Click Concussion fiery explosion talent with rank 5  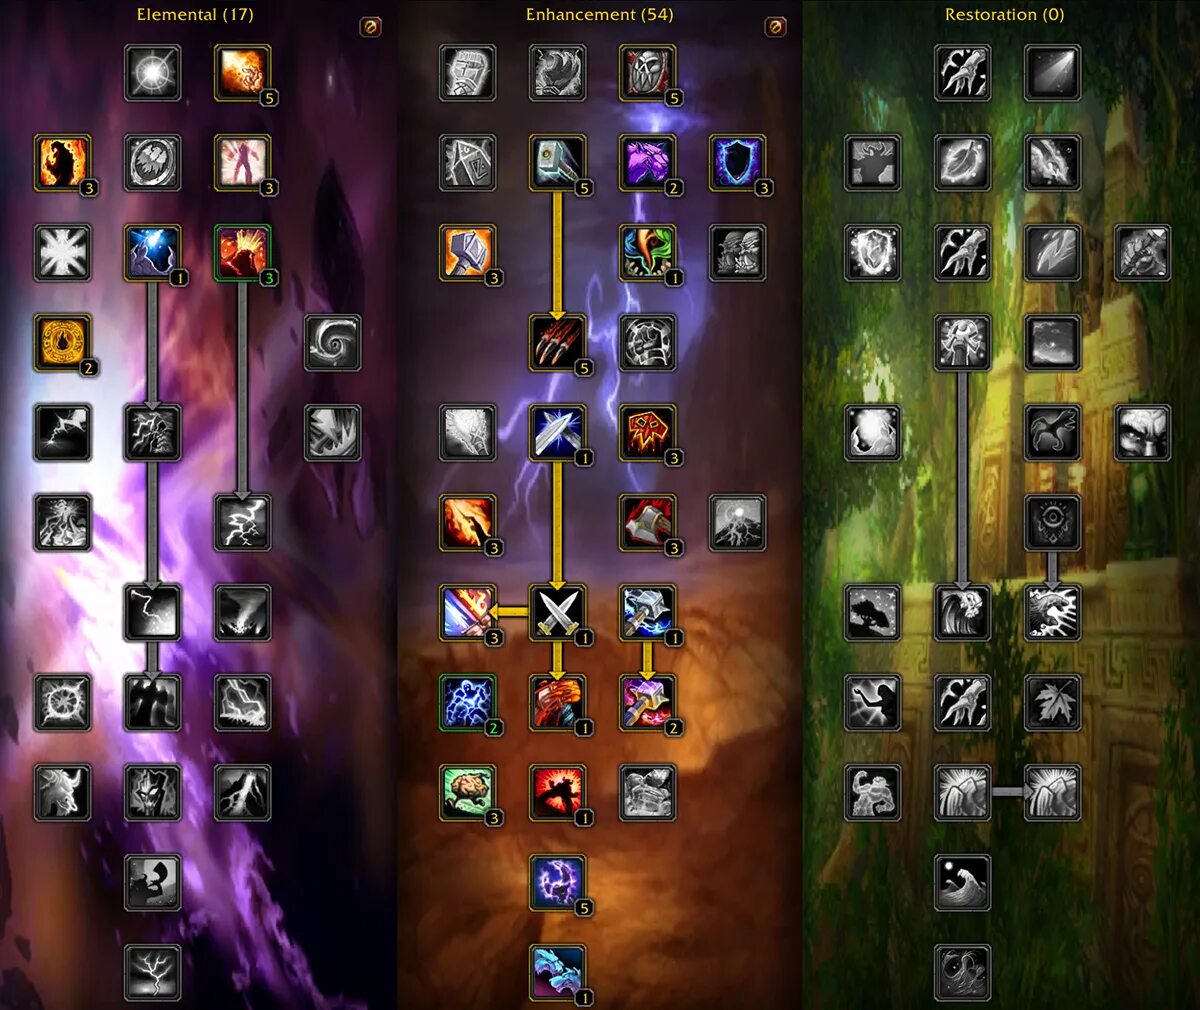click(x=243, y=73)
